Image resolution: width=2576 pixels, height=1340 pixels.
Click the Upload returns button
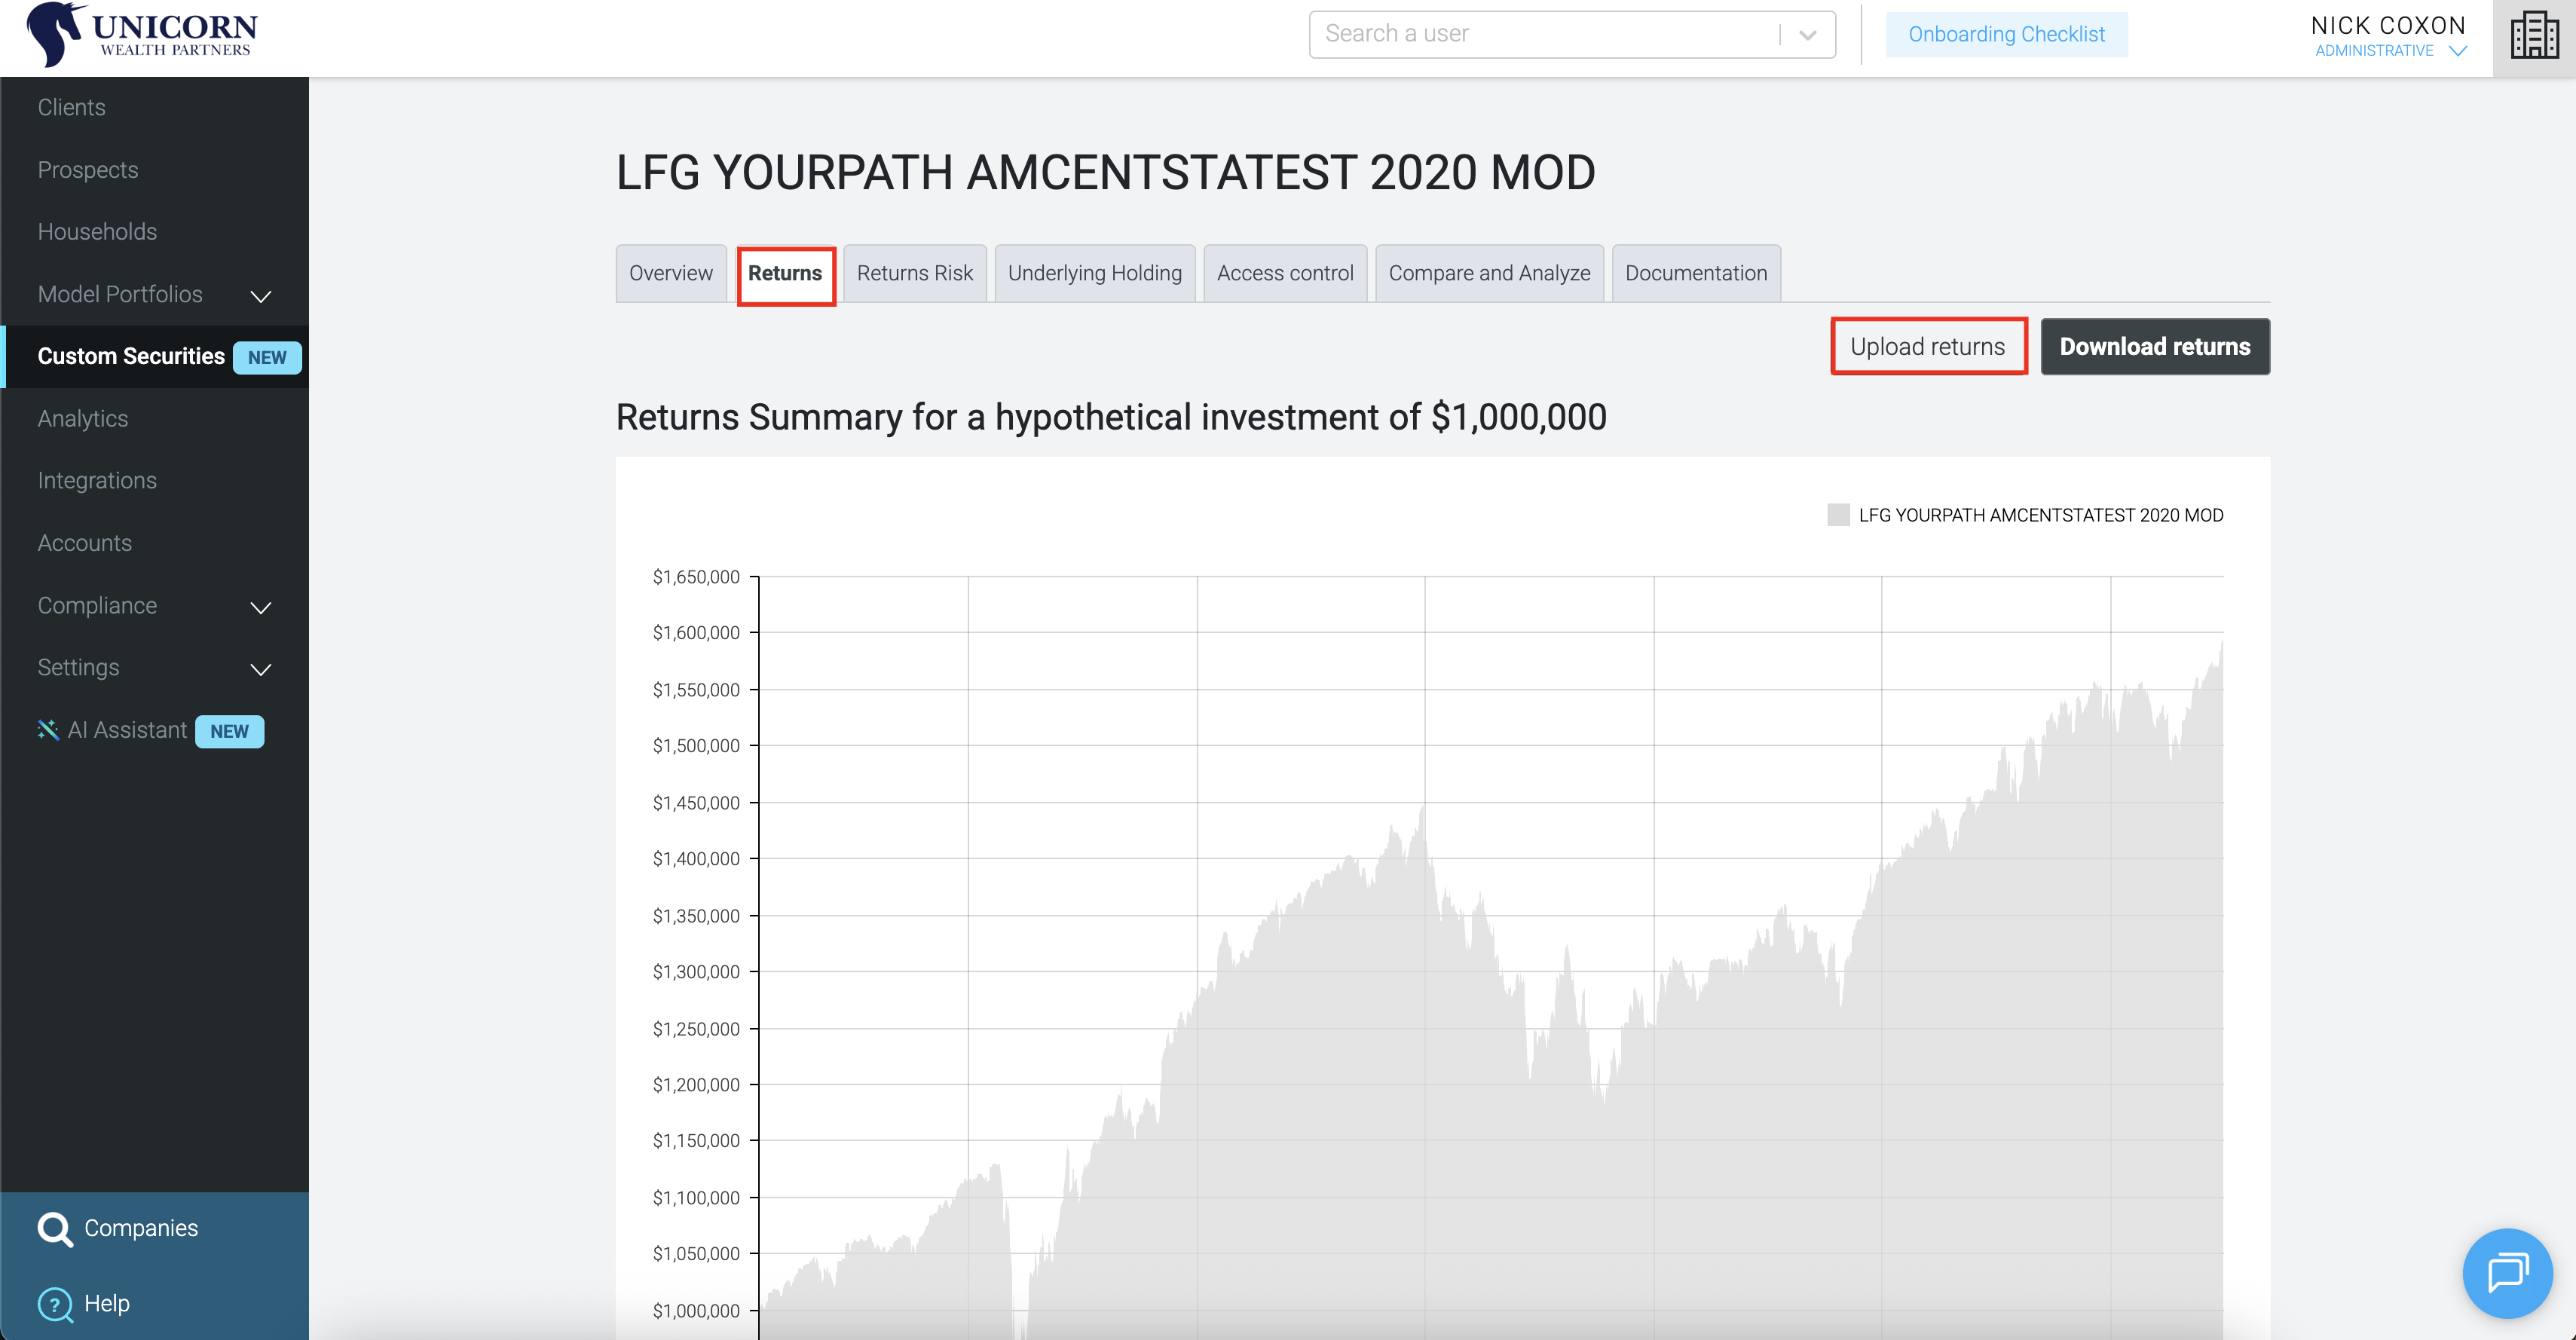[x=1929, y=346]
